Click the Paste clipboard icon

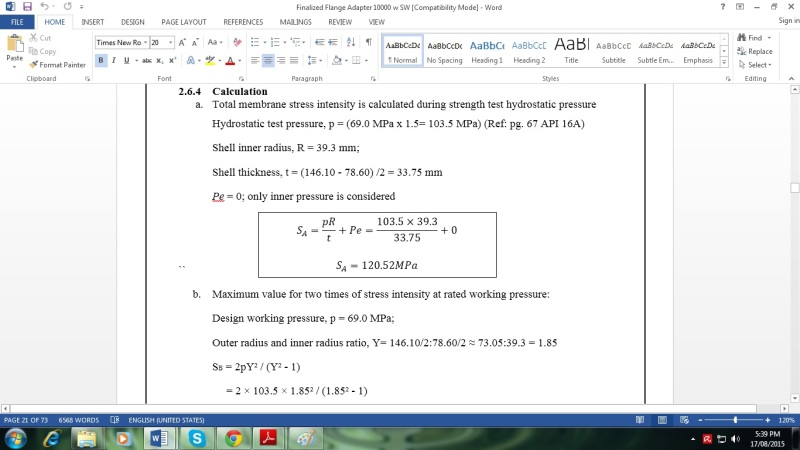pos(15,44)
